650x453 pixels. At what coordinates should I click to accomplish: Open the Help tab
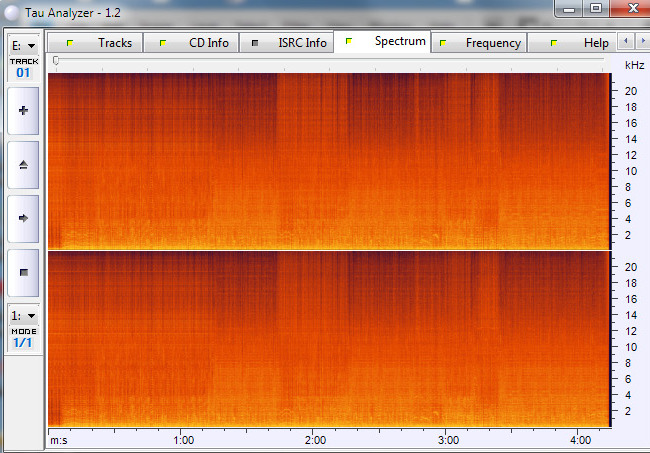click(x=572, y=43)
